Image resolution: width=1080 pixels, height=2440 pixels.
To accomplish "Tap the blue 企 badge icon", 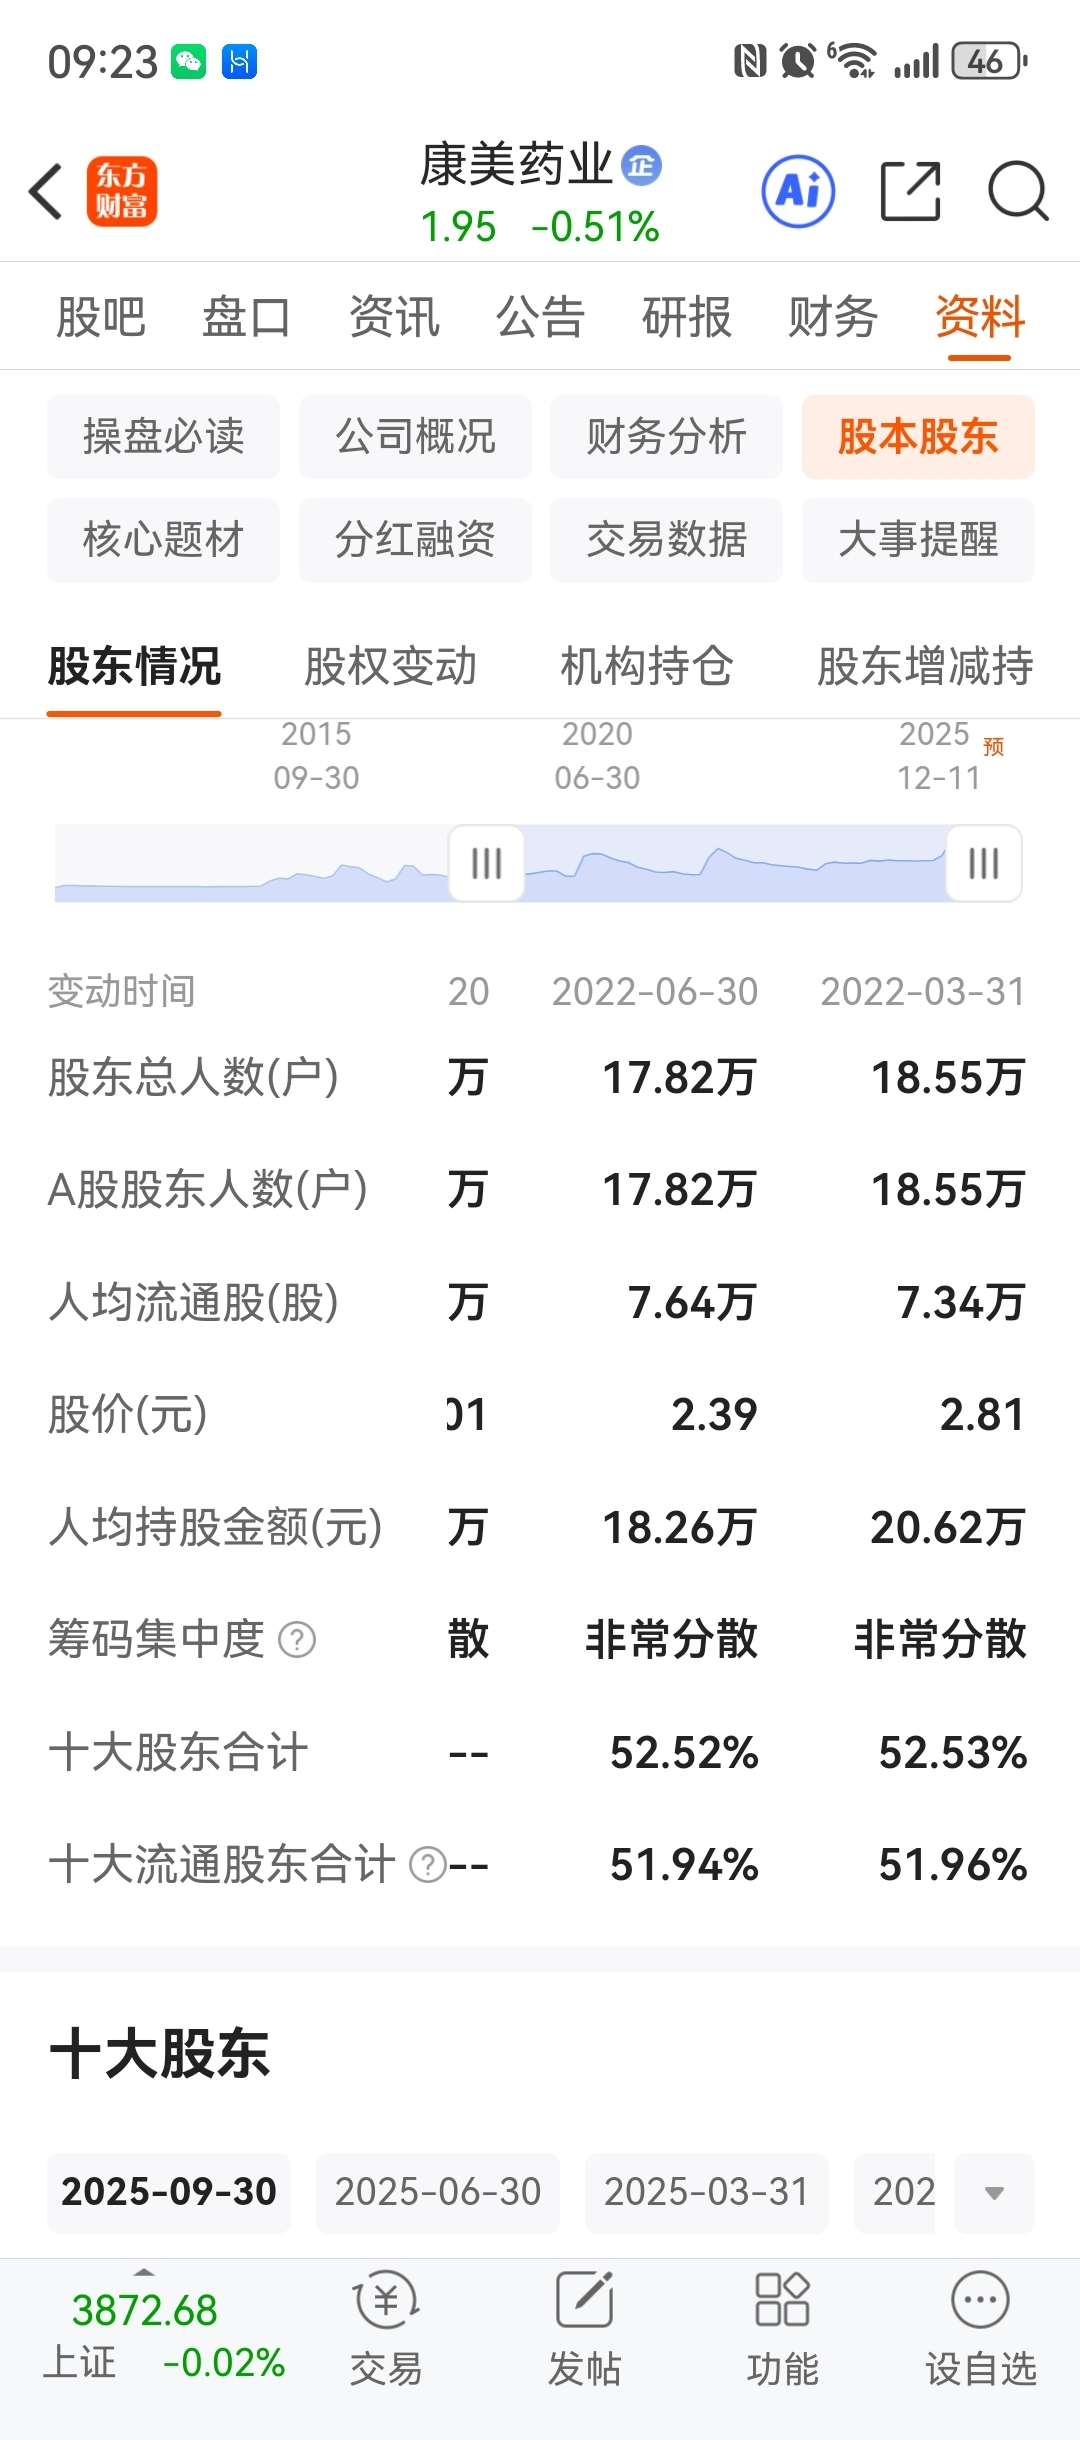I will 641,165.
